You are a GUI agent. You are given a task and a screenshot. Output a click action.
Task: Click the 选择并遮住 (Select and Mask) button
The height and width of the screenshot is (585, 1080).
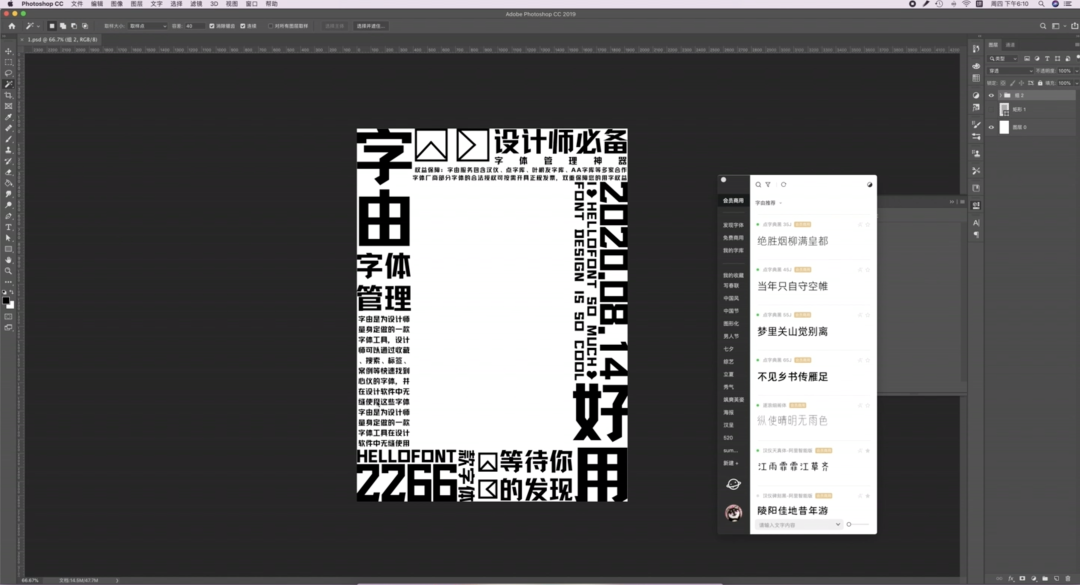(x=370, y=26)
